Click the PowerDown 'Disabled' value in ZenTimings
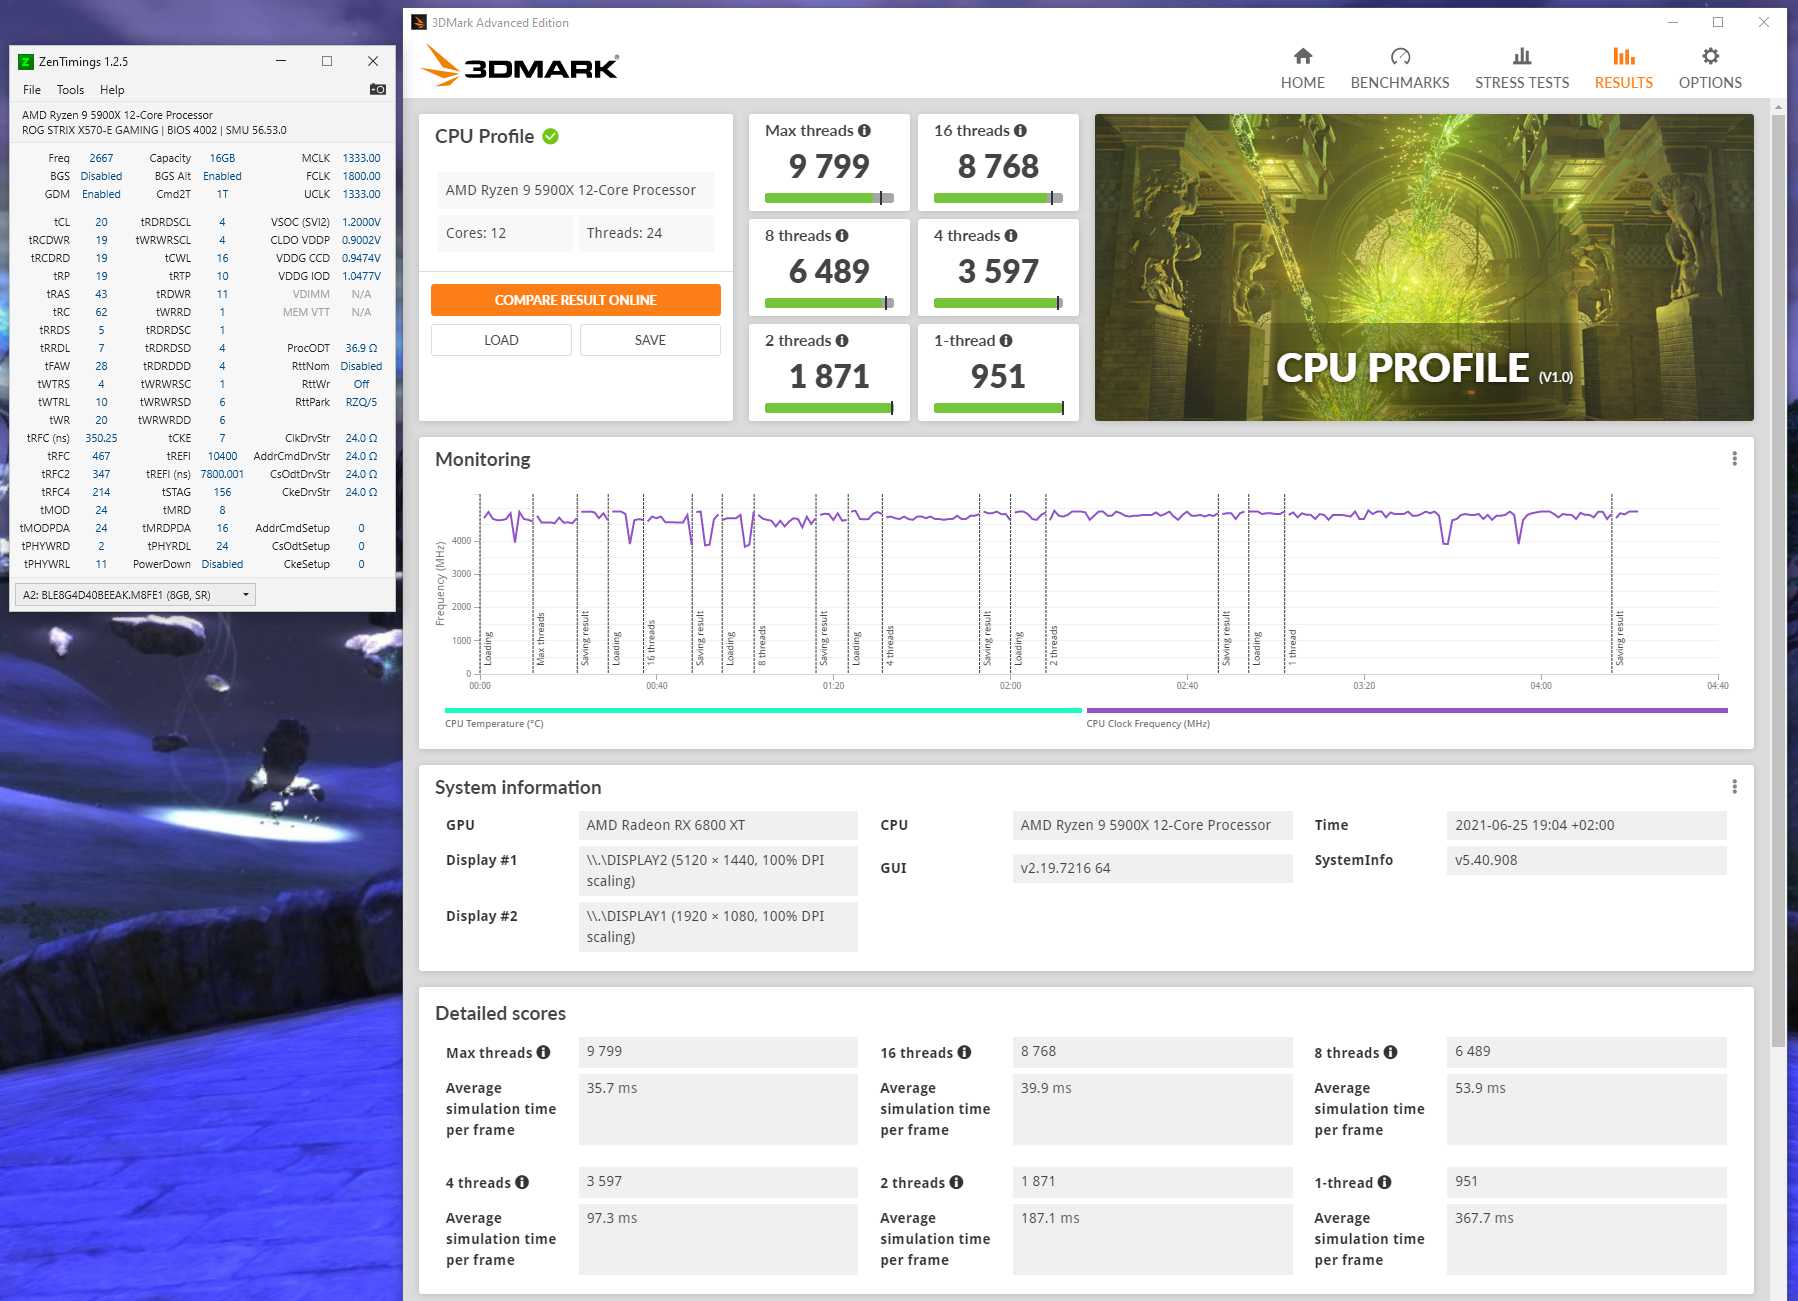Viewport: 1798px width, 1301px height. tap(222, 564)
